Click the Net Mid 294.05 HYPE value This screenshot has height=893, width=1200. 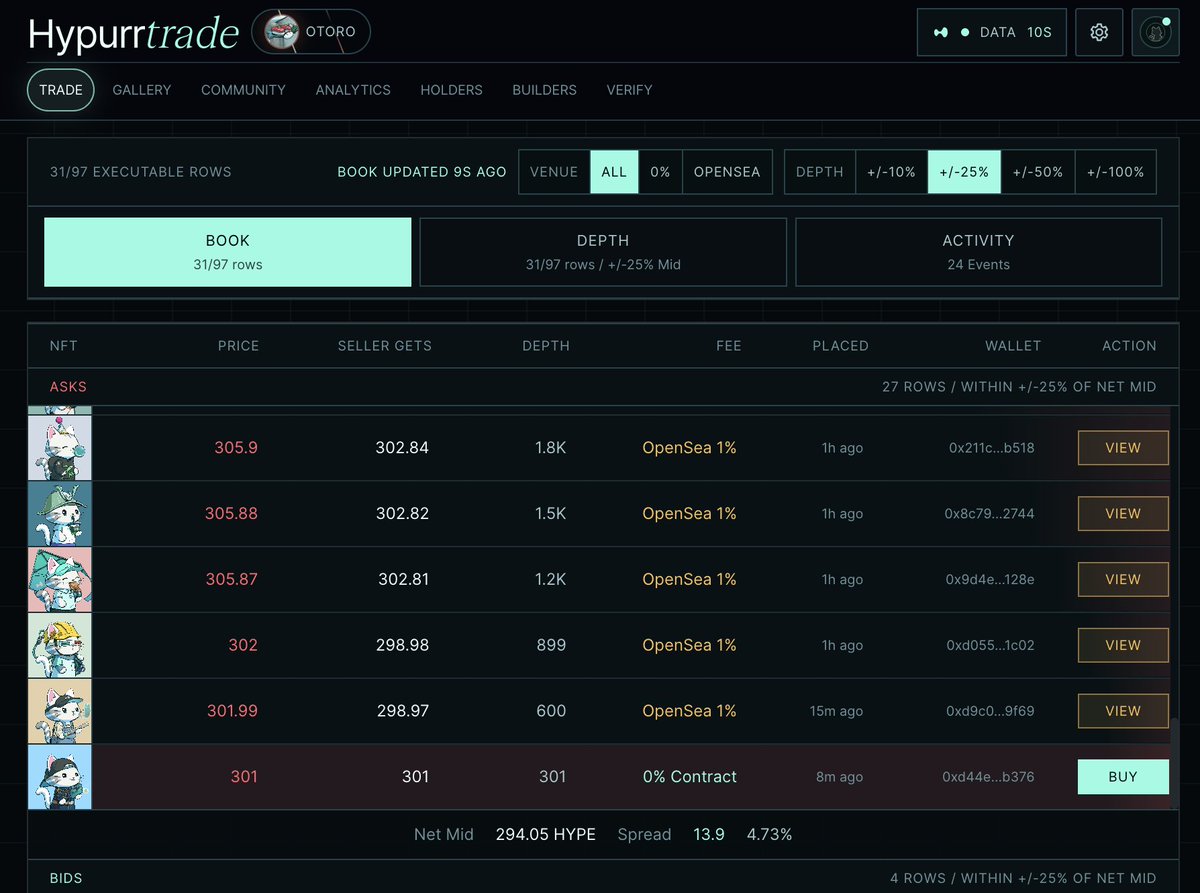545,834
